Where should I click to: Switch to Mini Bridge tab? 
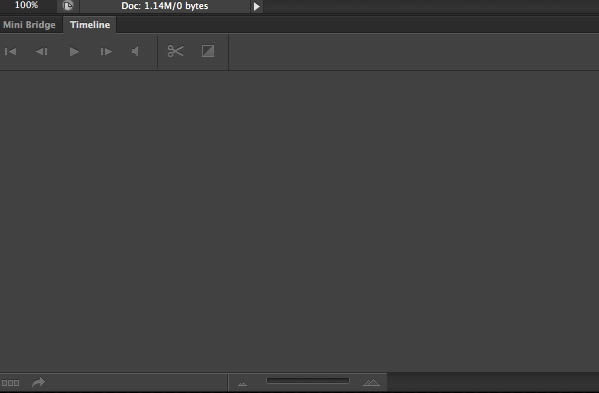click(29, 25)
